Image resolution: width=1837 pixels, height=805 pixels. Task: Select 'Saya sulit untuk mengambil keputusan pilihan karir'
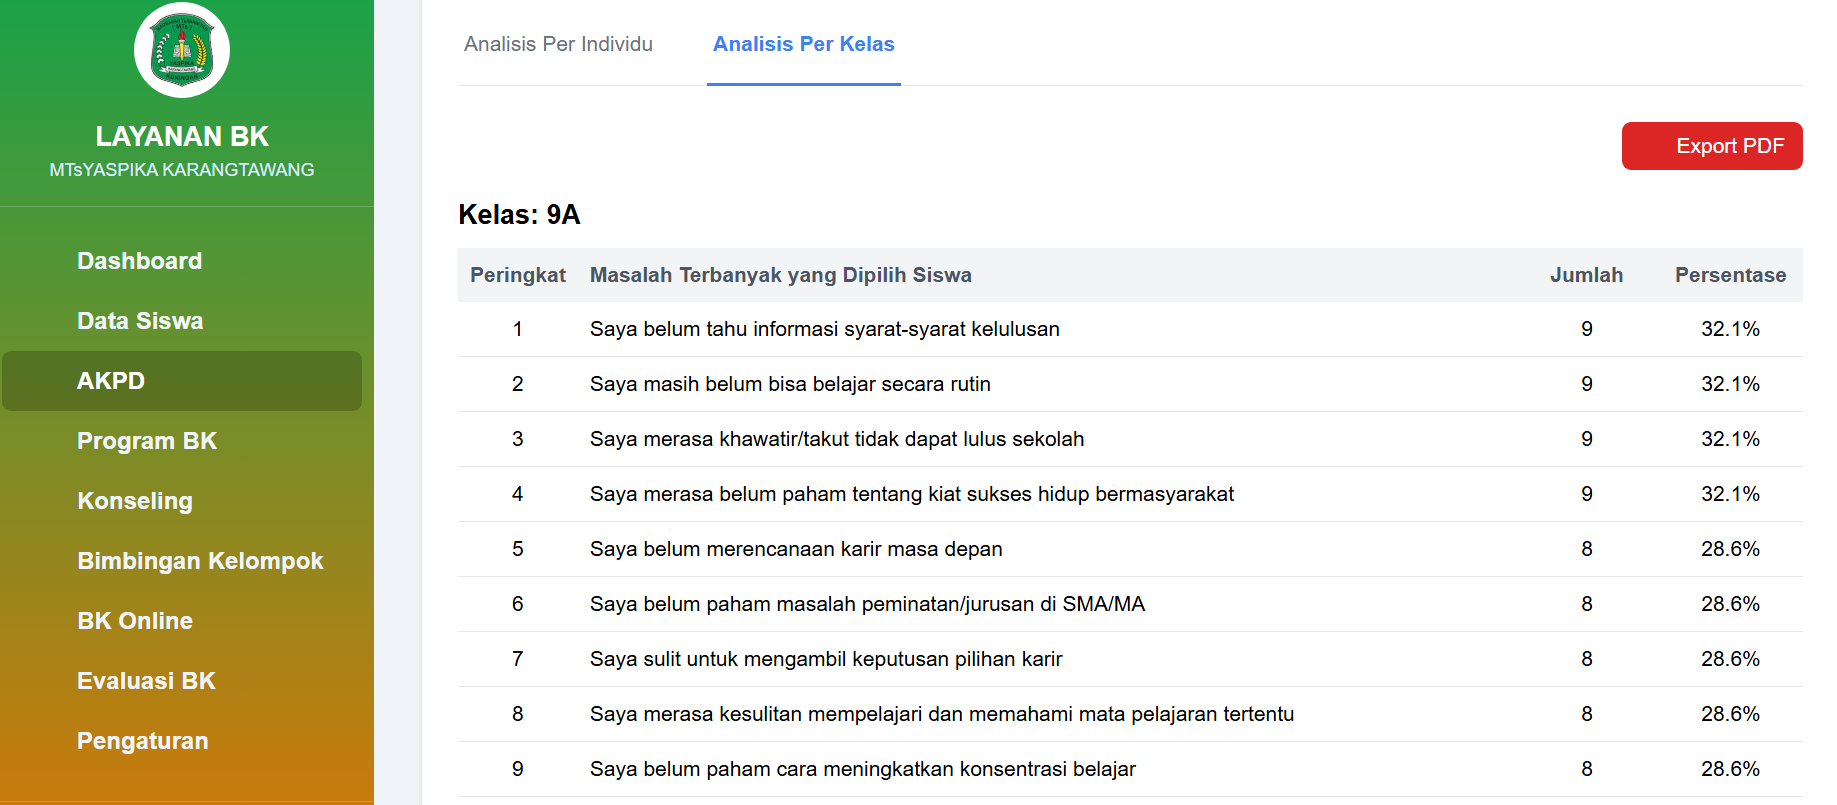pos(826,659)
